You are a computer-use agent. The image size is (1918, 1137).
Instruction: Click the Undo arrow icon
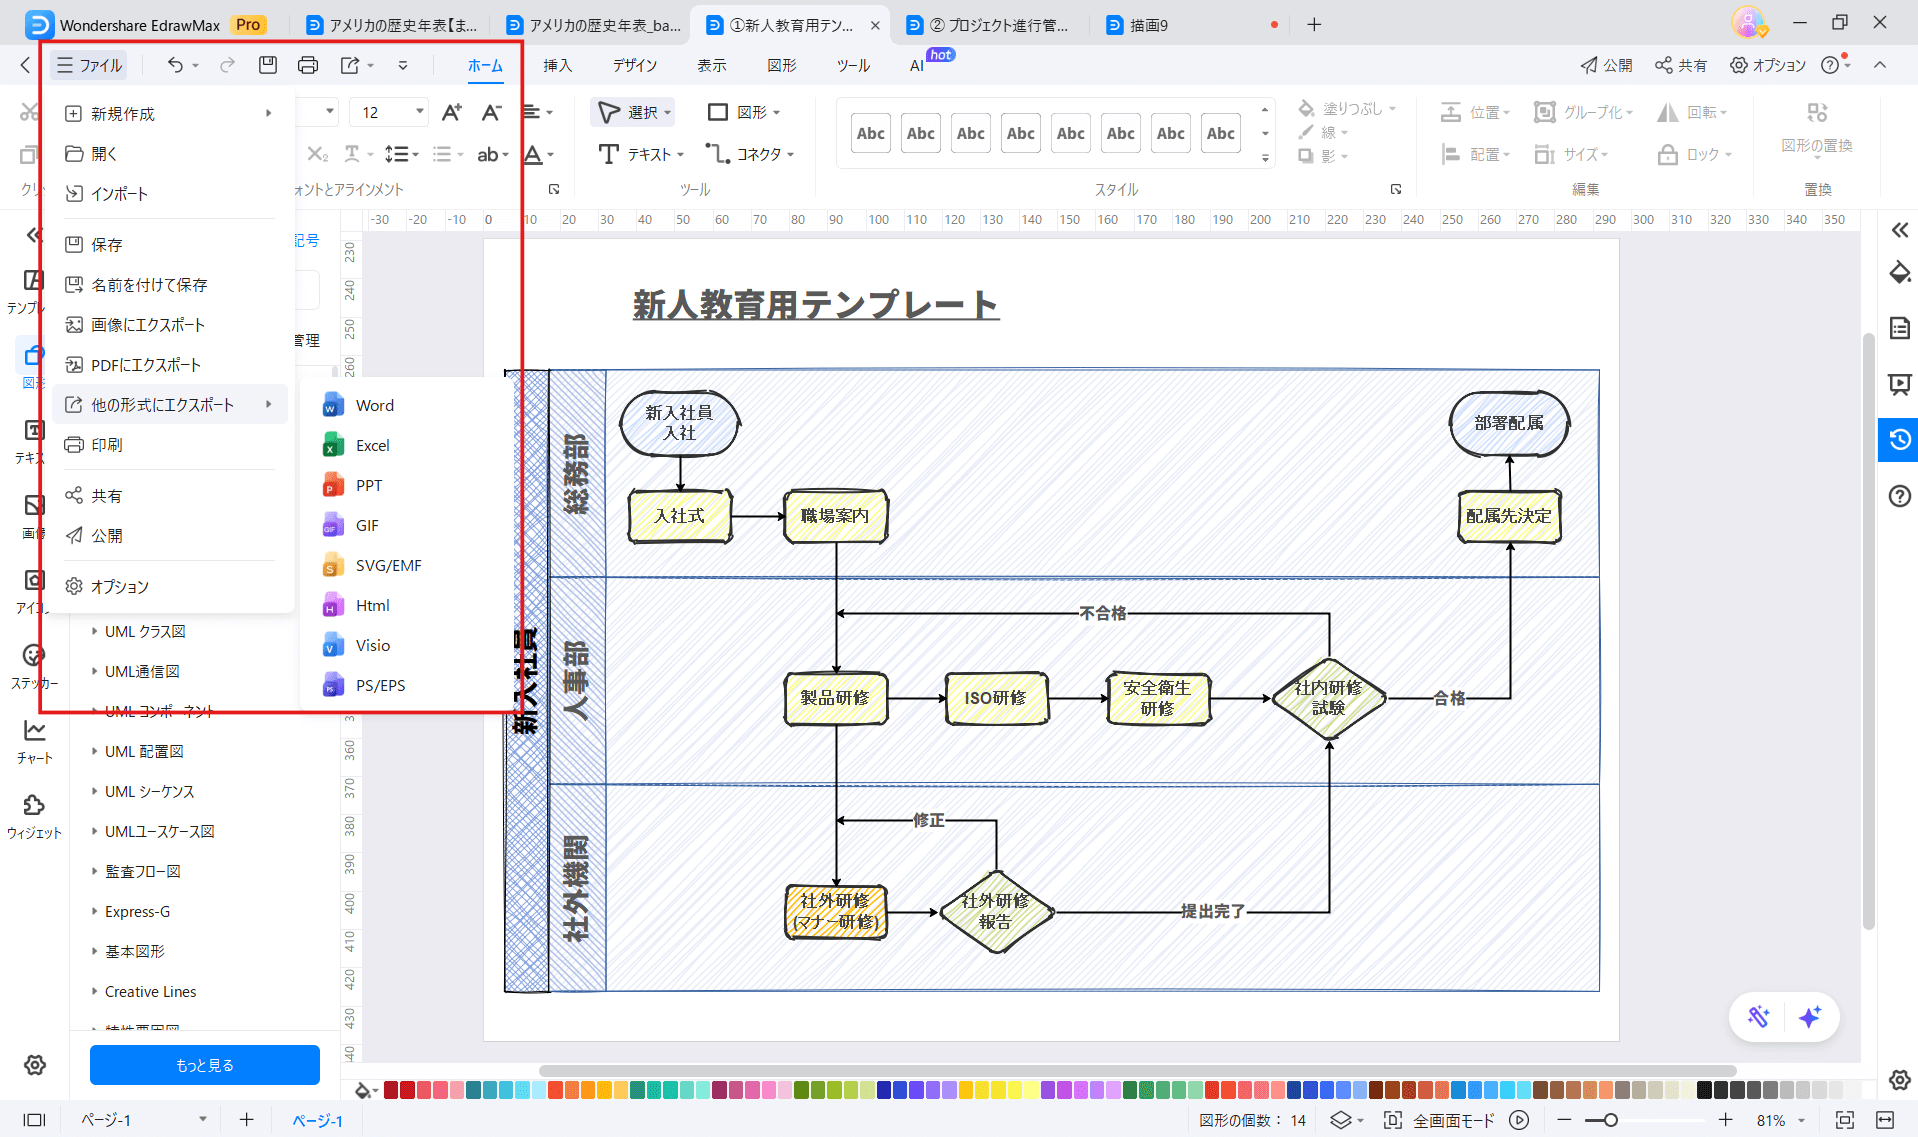tap(175, 65)
